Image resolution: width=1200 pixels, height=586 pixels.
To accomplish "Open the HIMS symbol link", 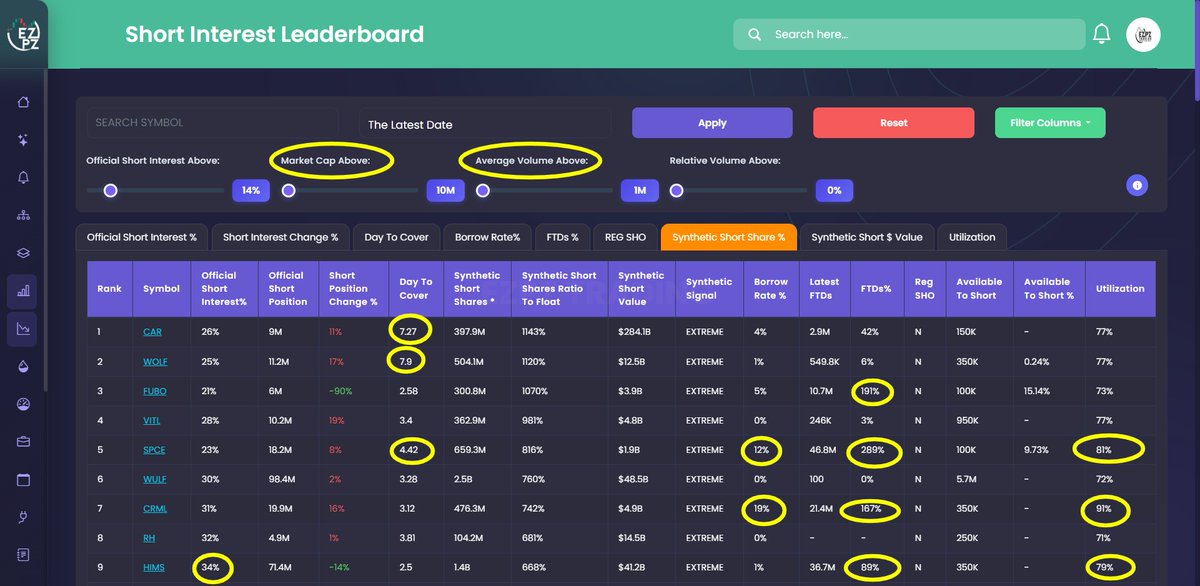I will (x=154, y=568).
